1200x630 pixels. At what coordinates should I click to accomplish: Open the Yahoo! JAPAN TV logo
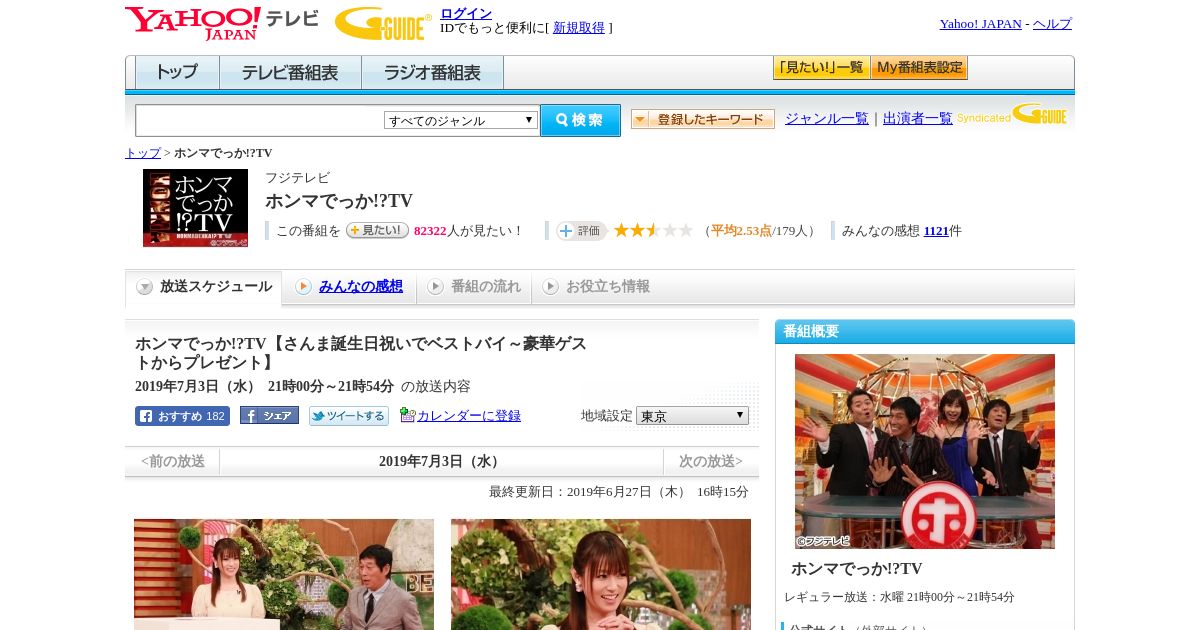222,22
